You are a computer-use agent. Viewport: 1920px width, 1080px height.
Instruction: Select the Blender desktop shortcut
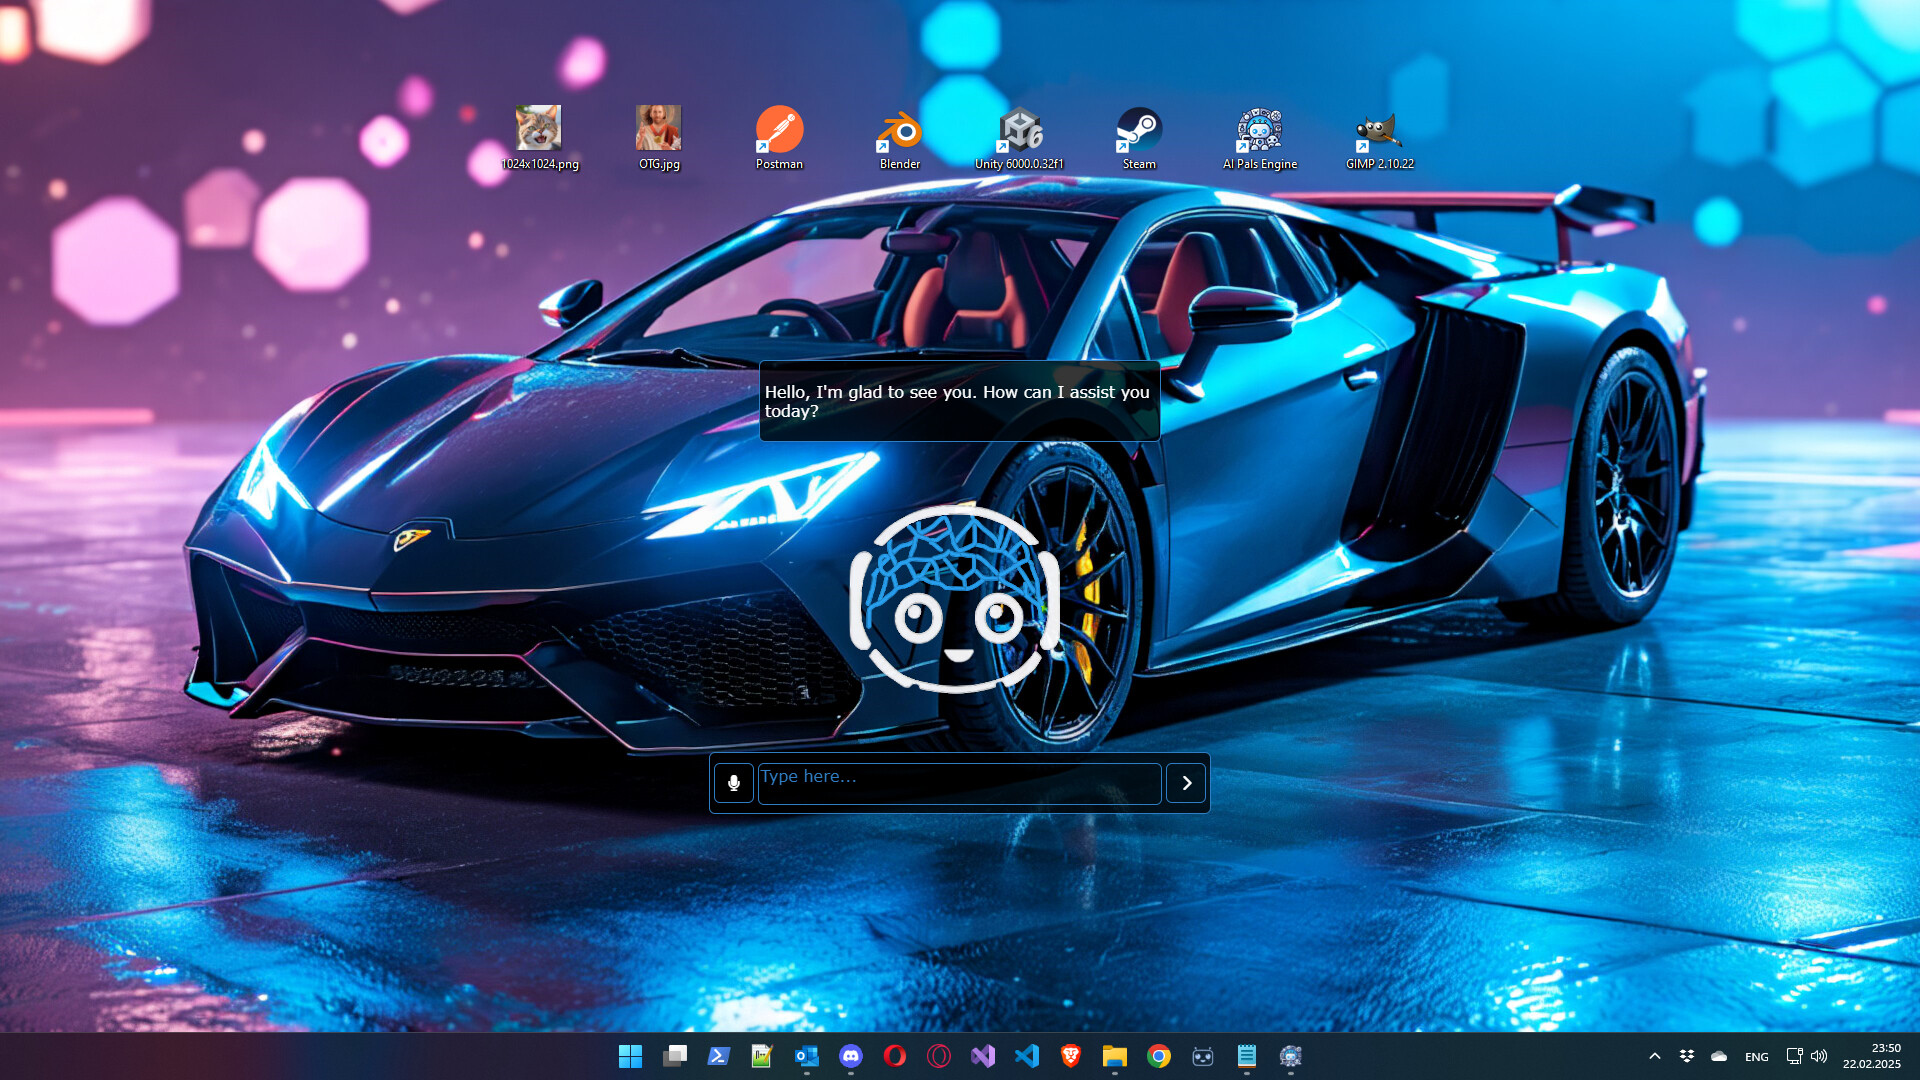click(899, 138)
